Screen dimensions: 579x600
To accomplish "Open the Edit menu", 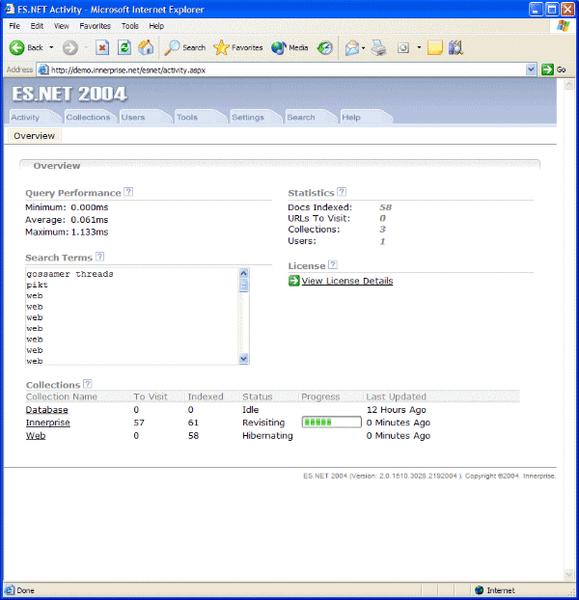I will pyautogui.click(x=37, y=26).
